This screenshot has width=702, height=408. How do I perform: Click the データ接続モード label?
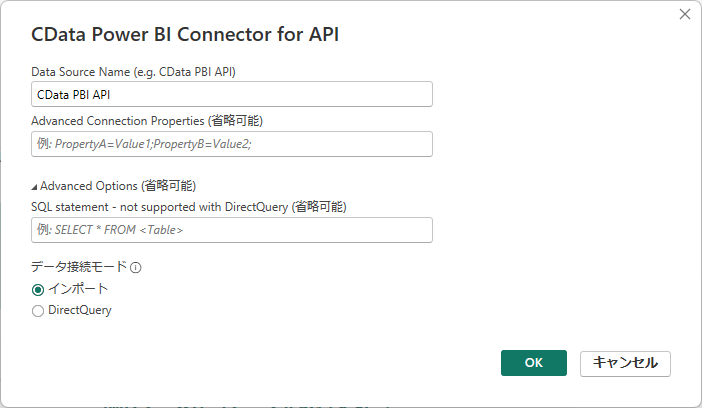pyautogui.click(x=79, y=267)
